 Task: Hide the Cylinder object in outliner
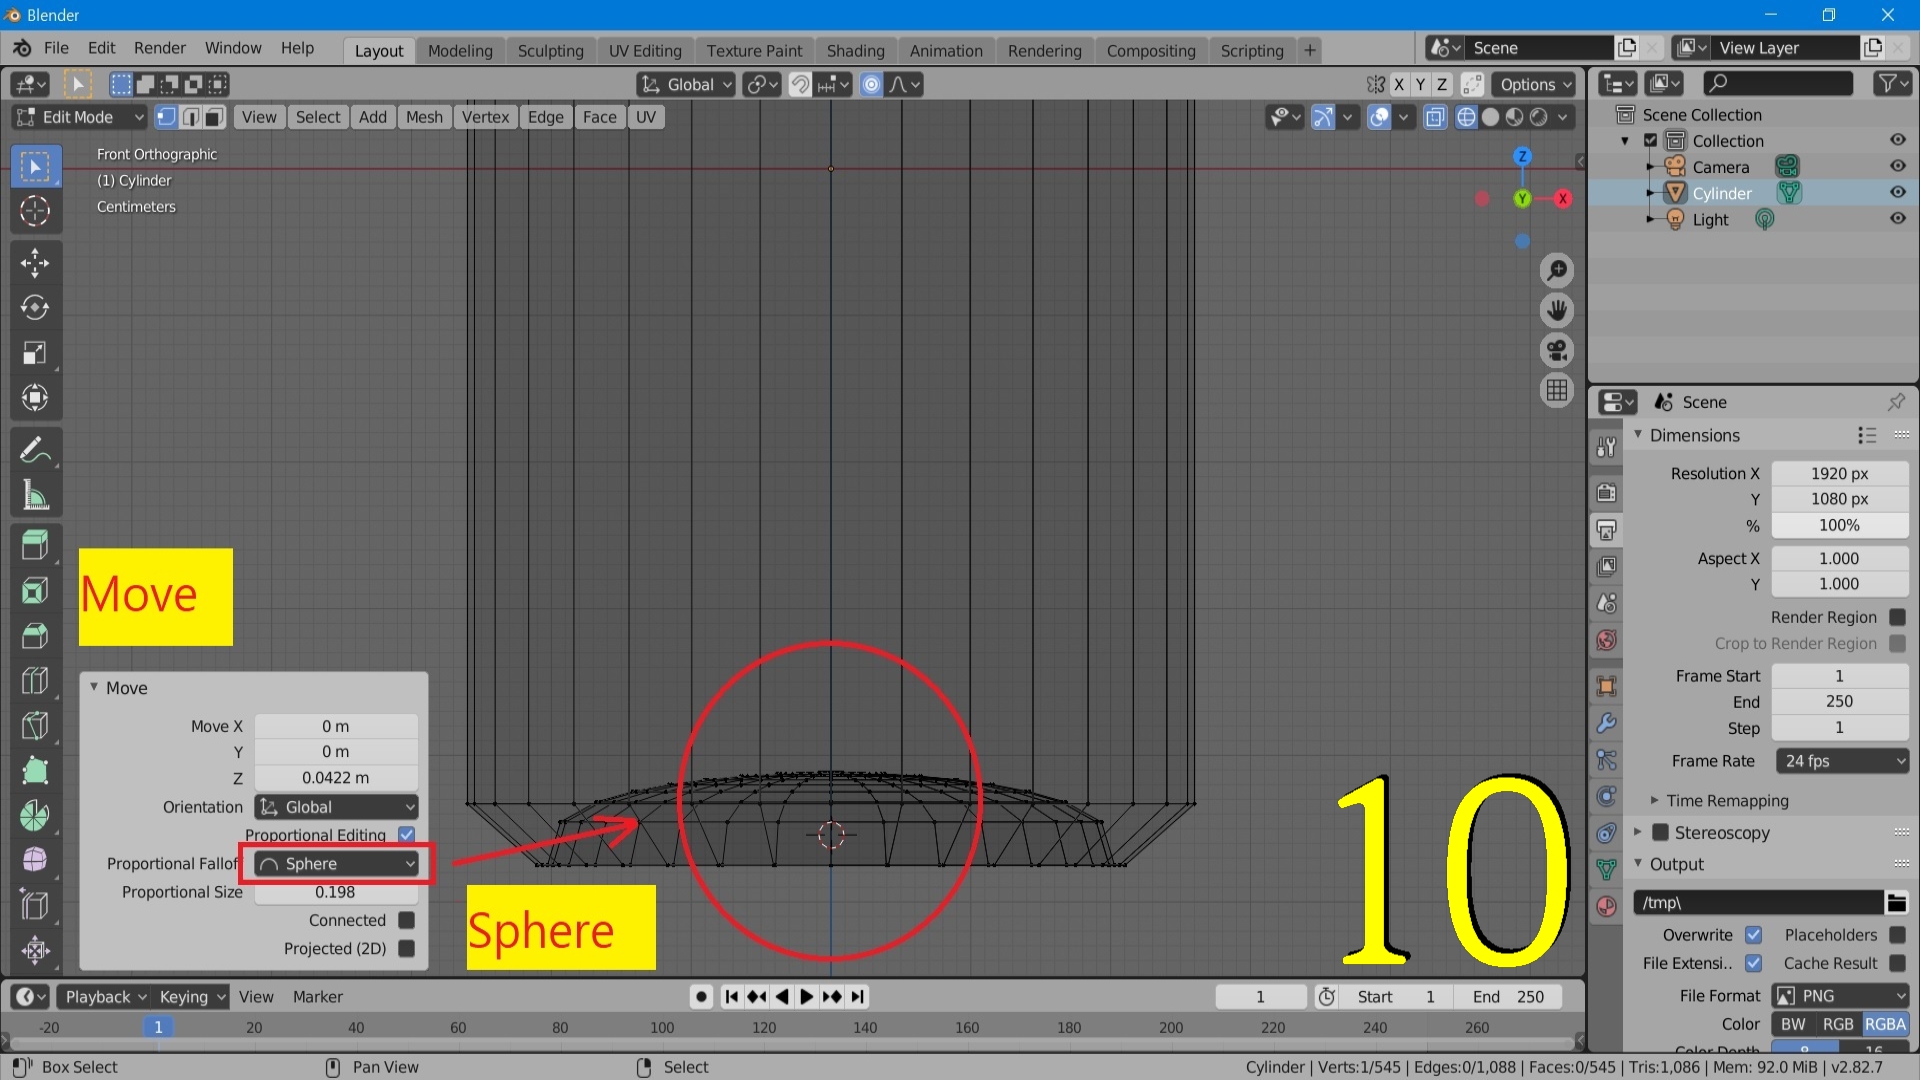tap(1897, 193)
